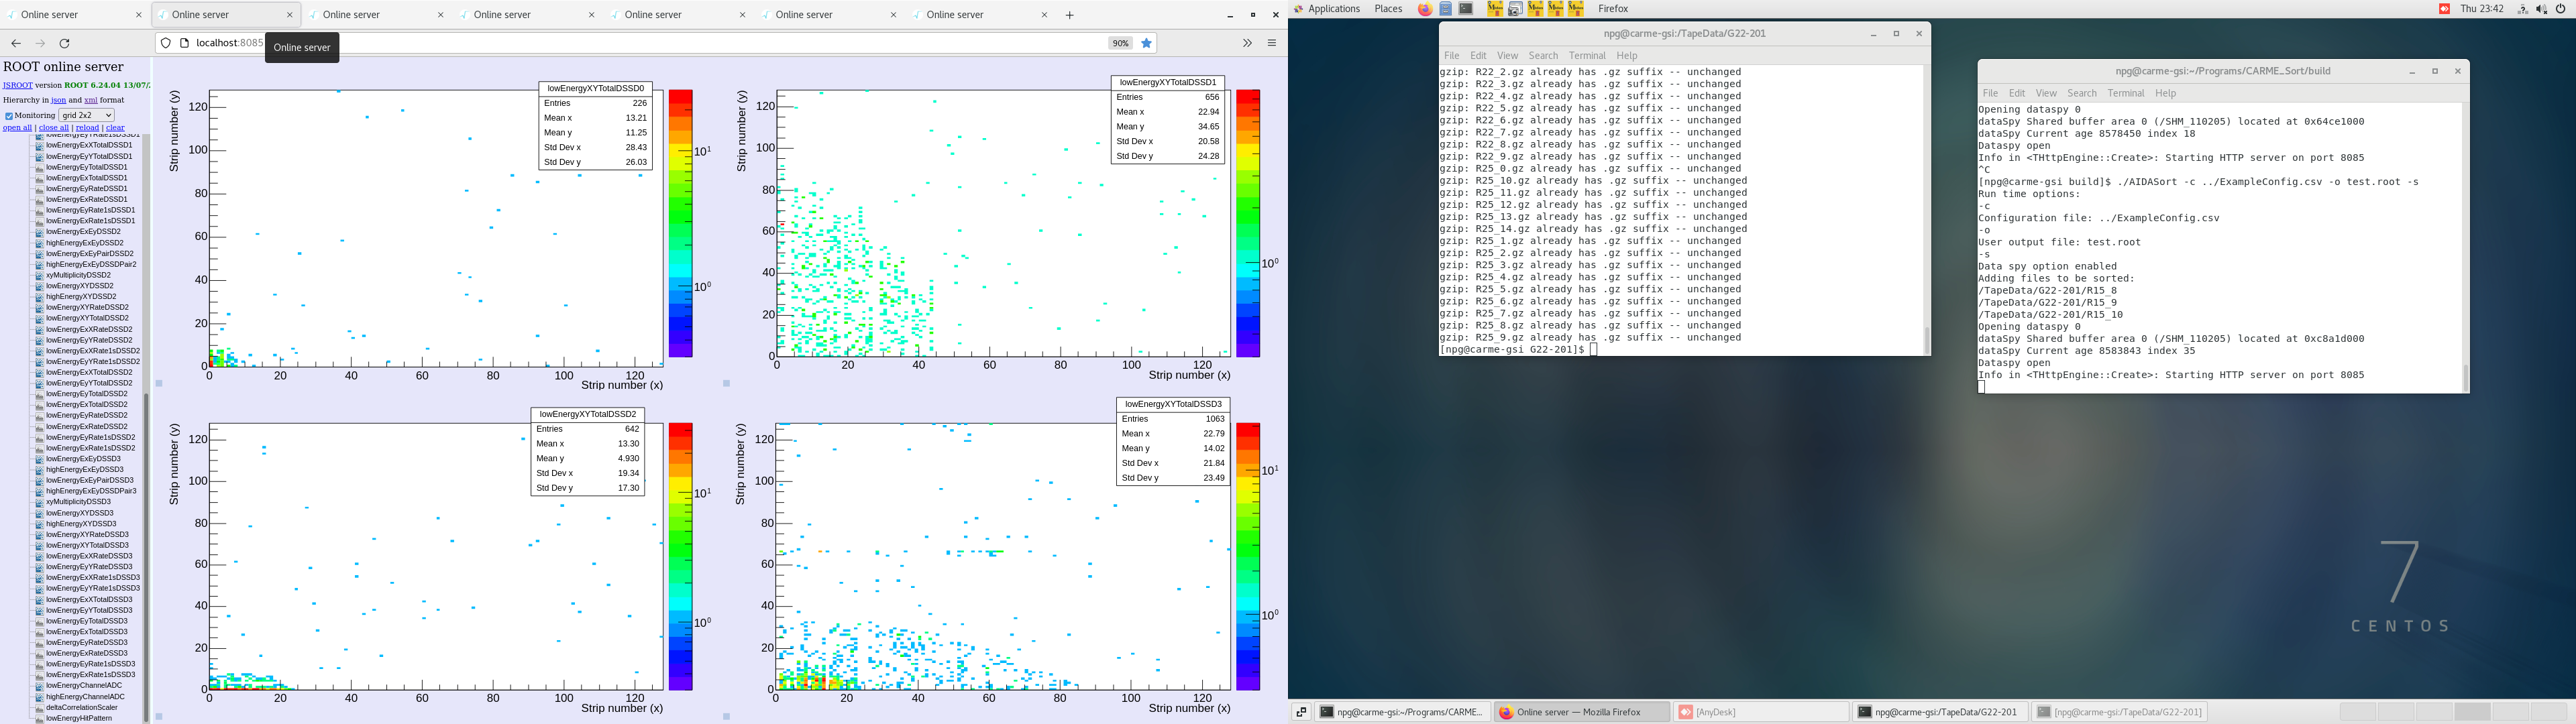The image size is (2576, 724).
Task: Switch to the first Online server tab
Action: (x=50, y=15)
